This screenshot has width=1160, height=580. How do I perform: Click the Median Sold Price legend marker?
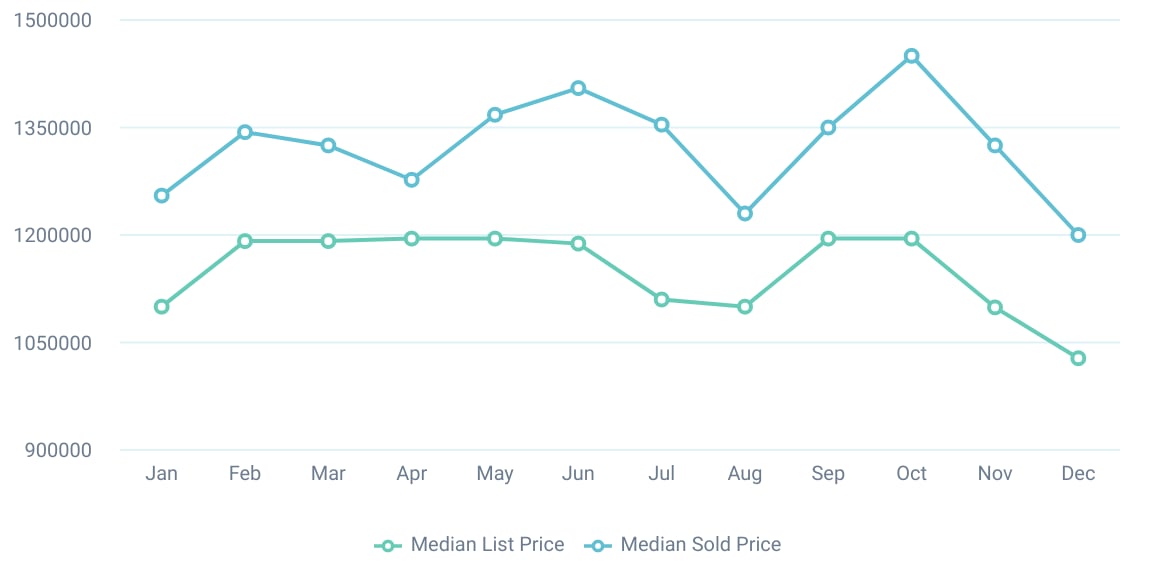tap(599, 546)
